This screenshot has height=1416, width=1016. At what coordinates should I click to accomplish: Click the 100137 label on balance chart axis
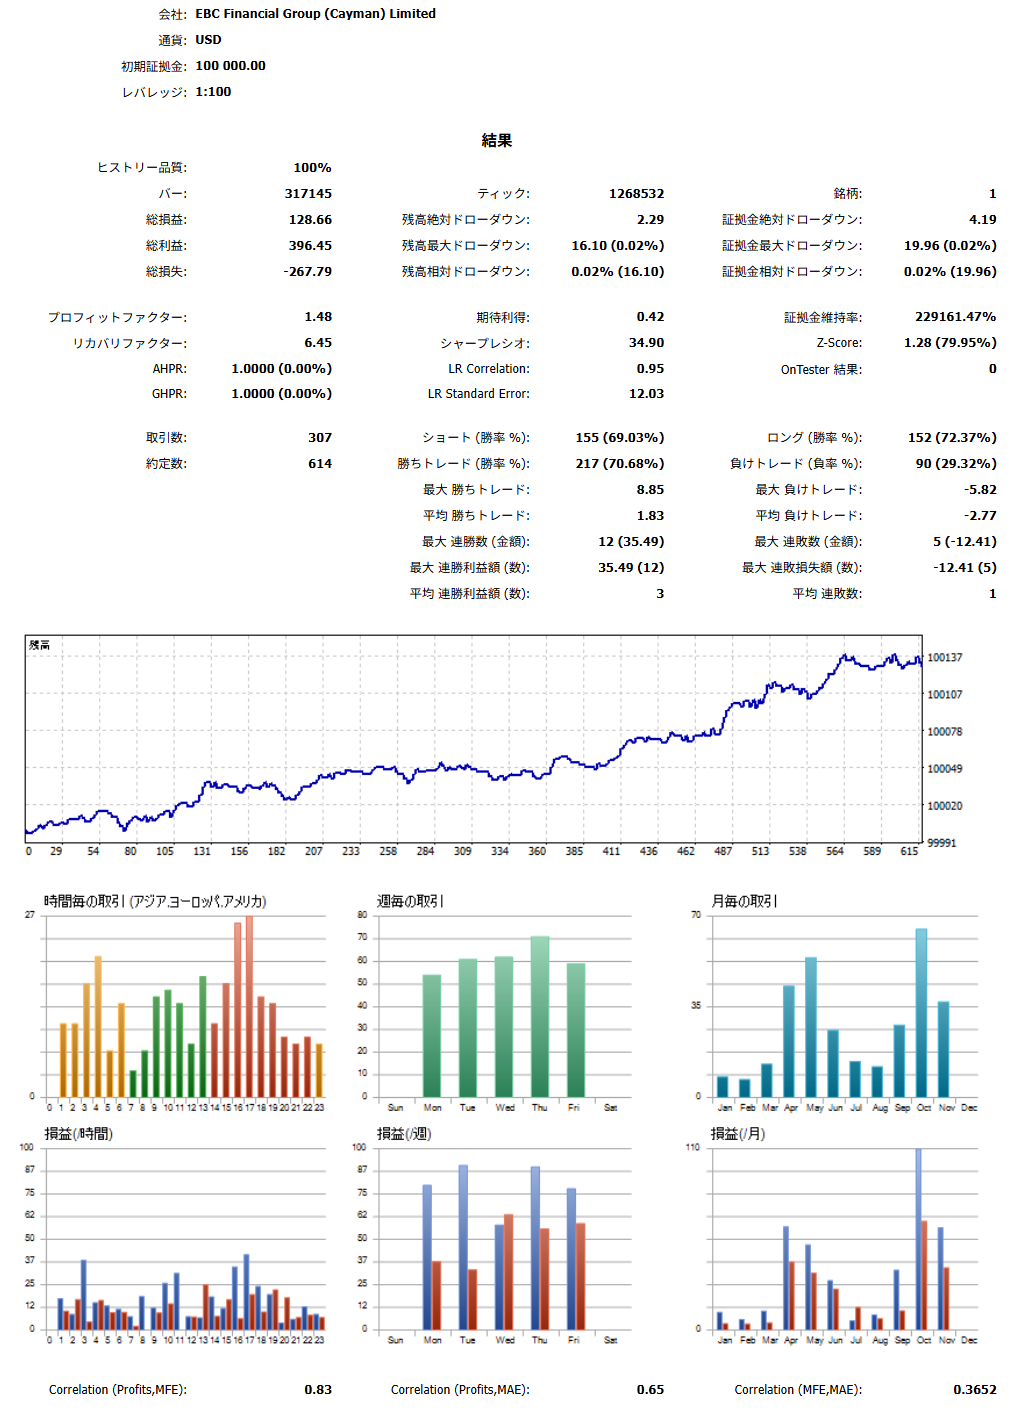944,658
